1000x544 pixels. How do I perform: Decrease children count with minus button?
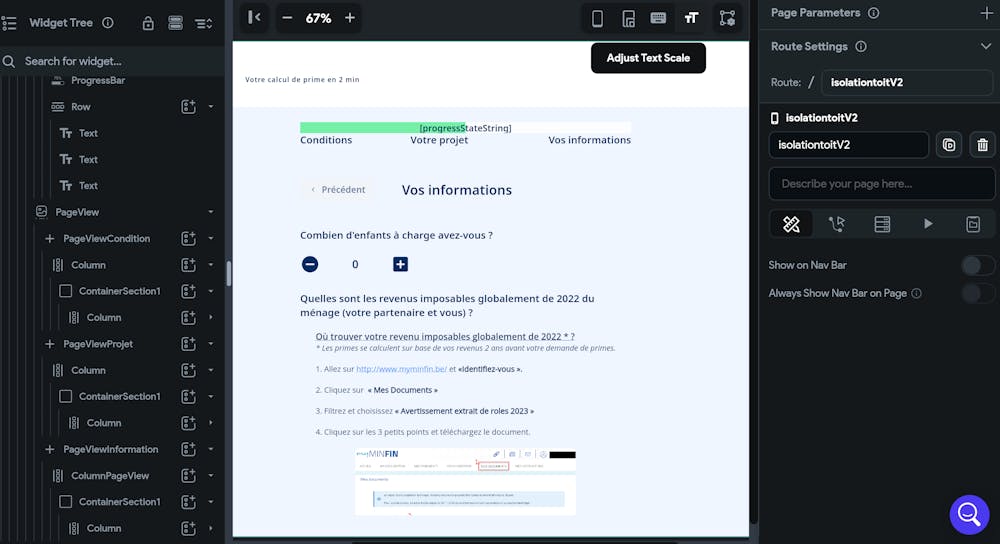tap(310, 264)
